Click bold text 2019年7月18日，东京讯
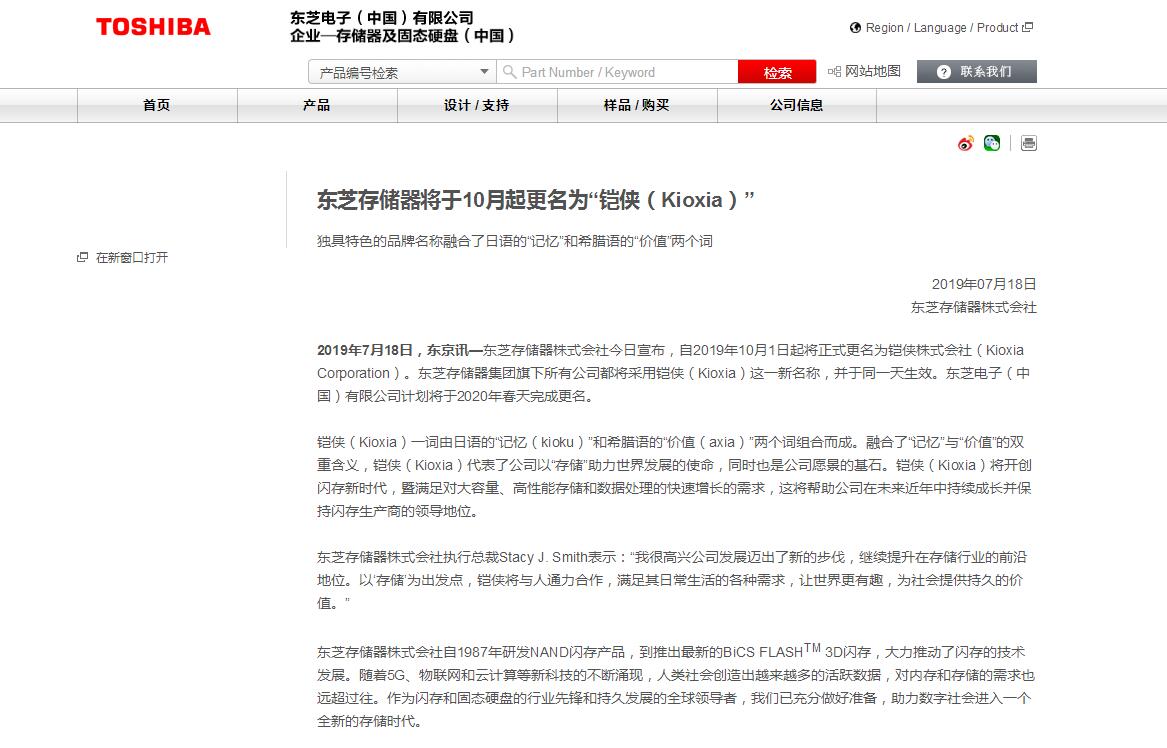1167x748 pixels. pyautogui.click(x=399, y=350)
